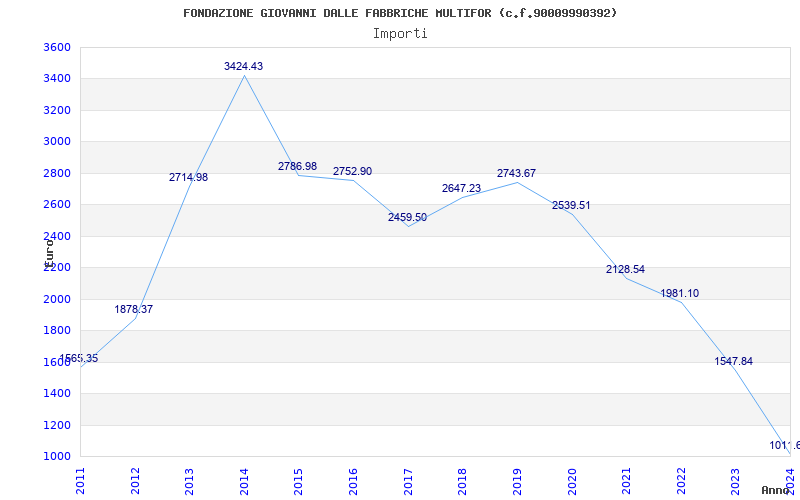
Task: Click the 3600 y-axis tick label
Action: [57, 47]
